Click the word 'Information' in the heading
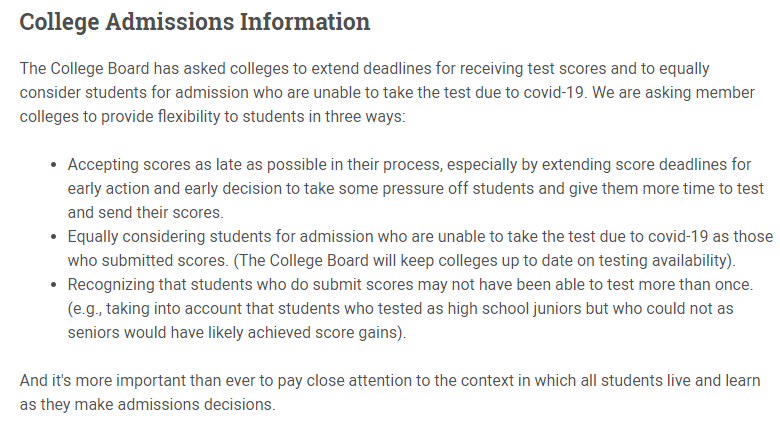 pyautogui.click(x=305, y=22)
